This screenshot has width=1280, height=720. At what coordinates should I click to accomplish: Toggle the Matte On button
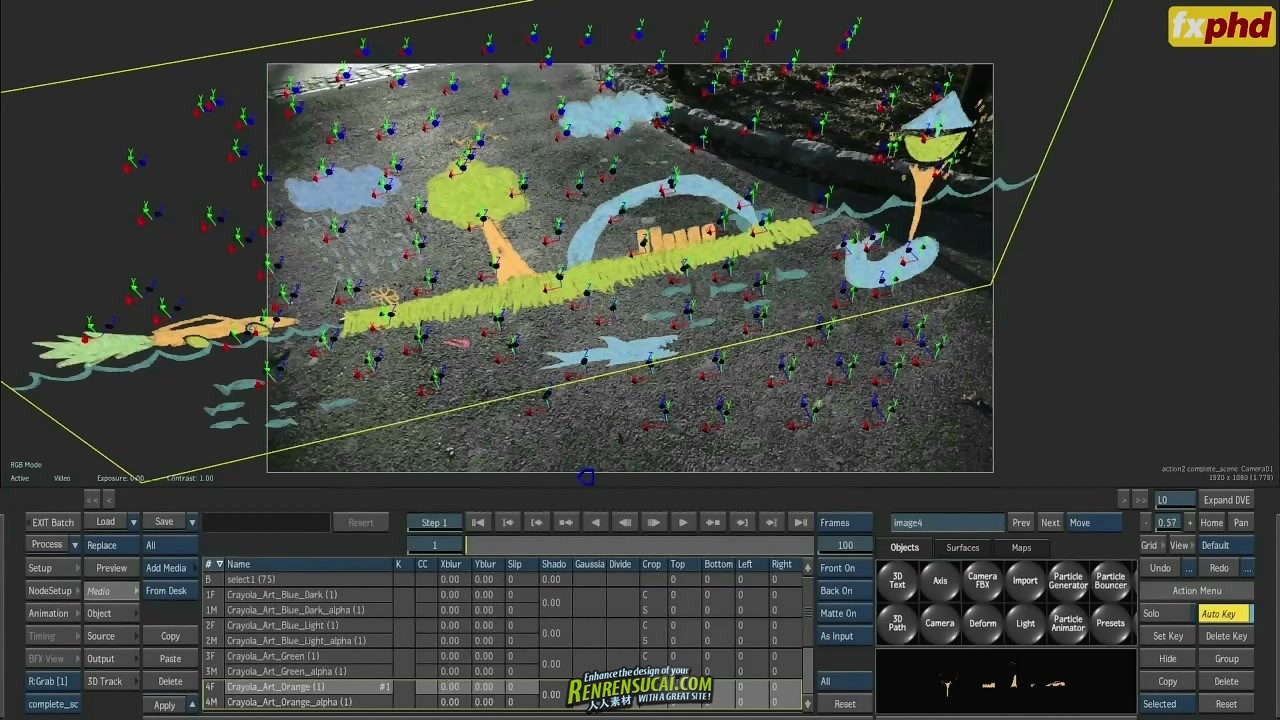pyautogui.click(x=843, y=614)
